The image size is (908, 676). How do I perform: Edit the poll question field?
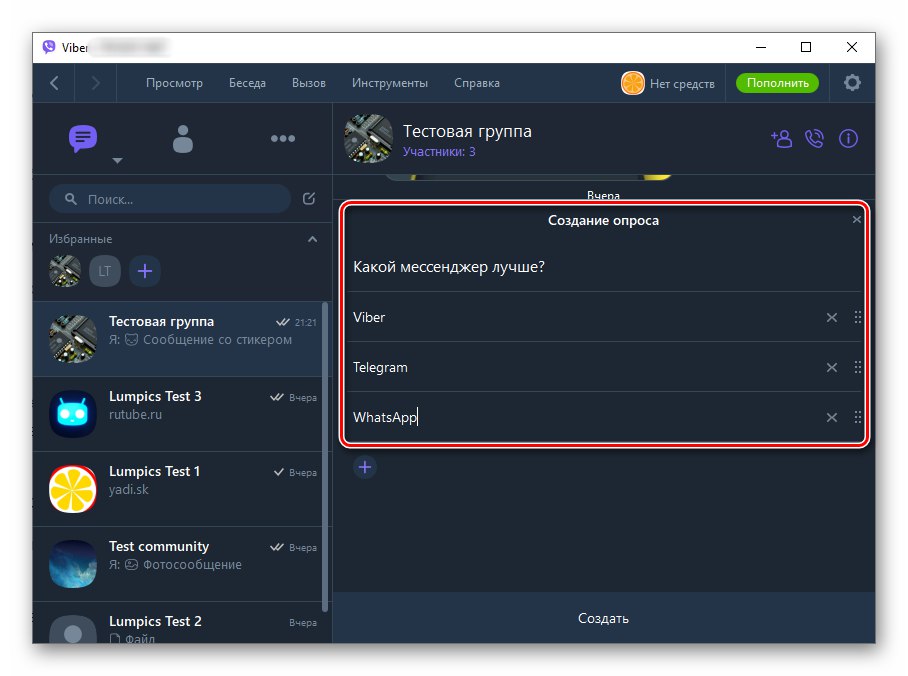[x=603, y=267]
